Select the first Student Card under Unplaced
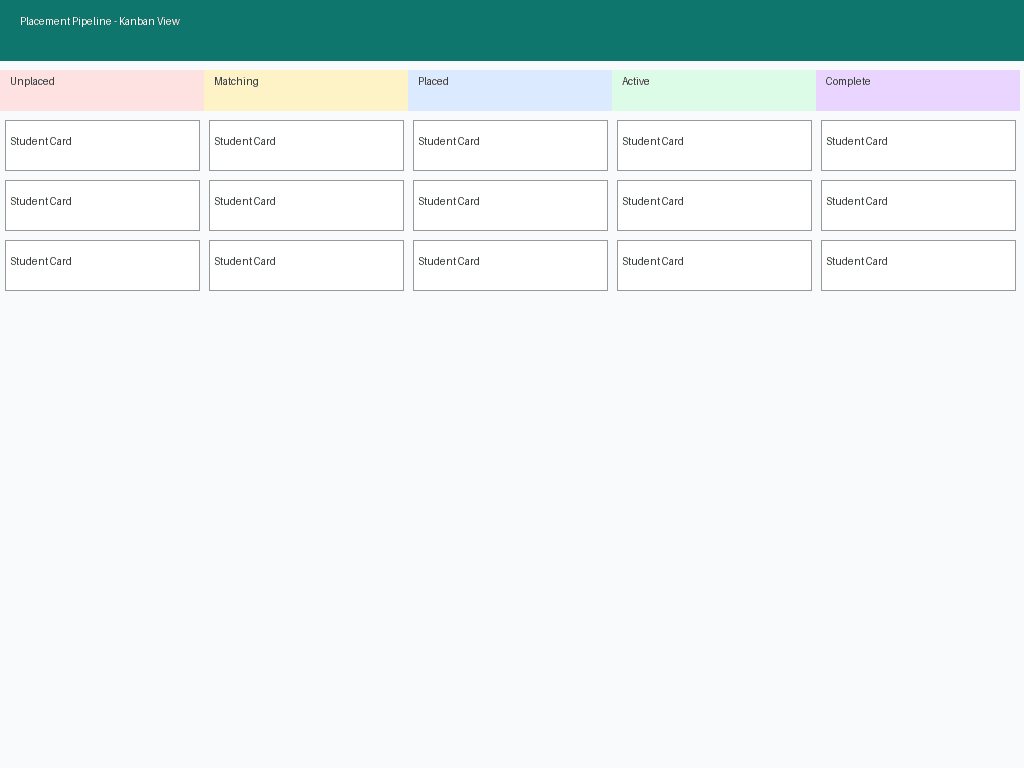This screenshot has height=768, width=1024. click(x=102, y=145)
